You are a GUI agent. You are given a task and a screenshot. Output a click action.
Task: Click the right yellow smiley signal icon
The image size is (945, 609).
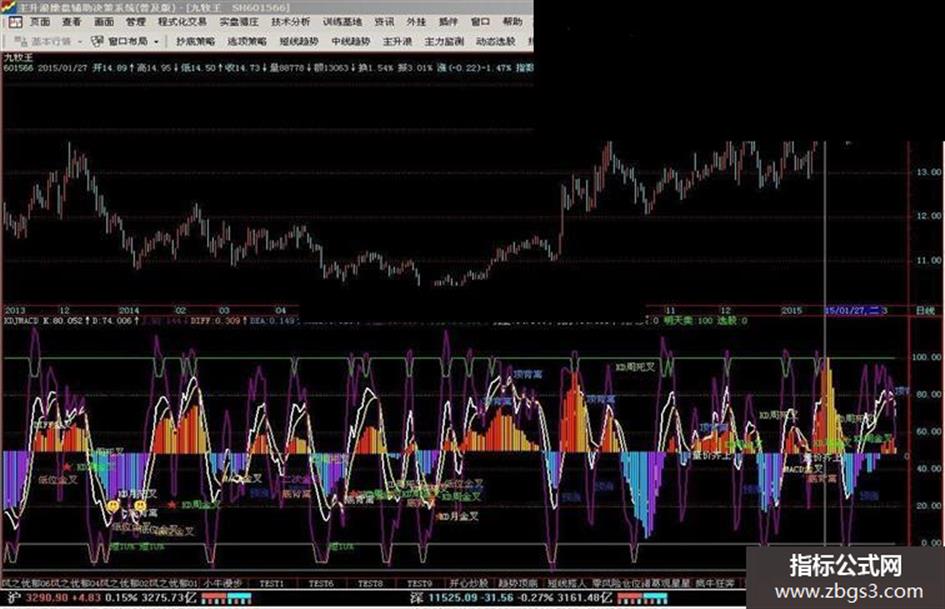(x=140, y=505)
